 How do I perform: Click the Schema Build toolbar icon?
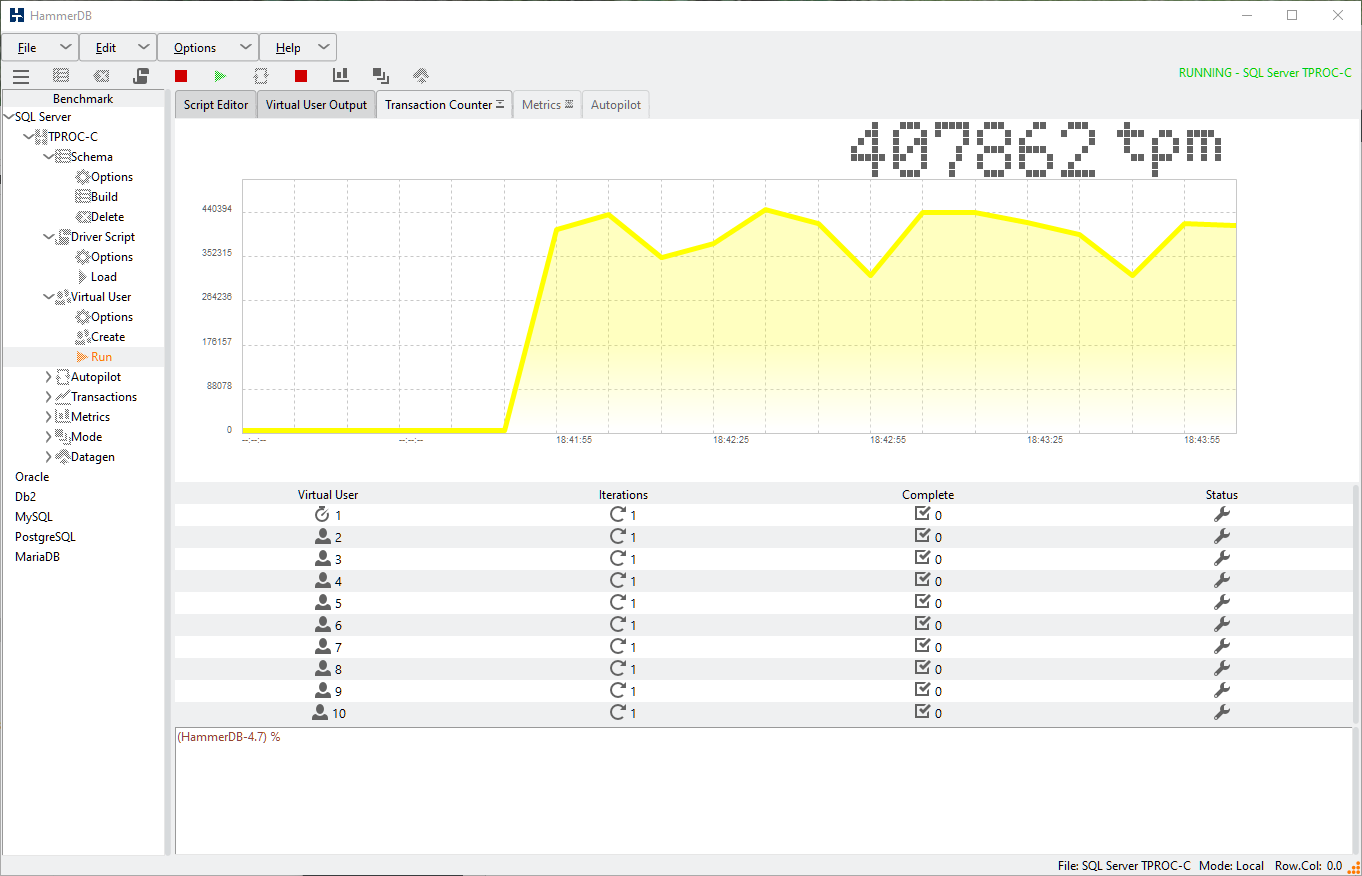click(61, 76)
